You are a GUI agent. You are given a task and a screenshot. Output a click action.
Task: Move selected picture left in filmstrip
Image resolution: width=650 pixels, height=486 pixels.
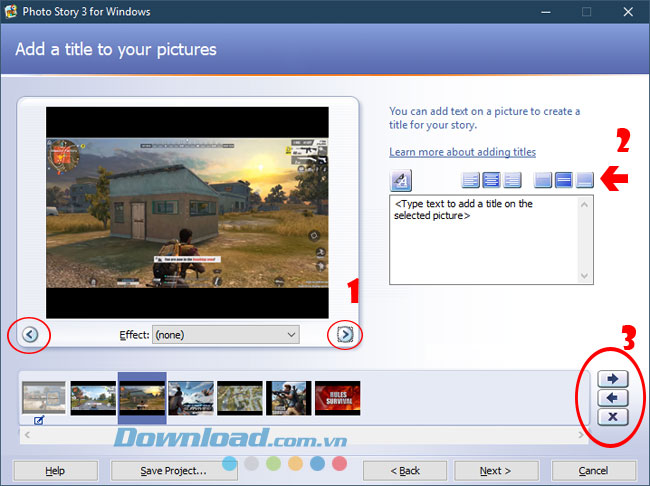tap(613, 398)
